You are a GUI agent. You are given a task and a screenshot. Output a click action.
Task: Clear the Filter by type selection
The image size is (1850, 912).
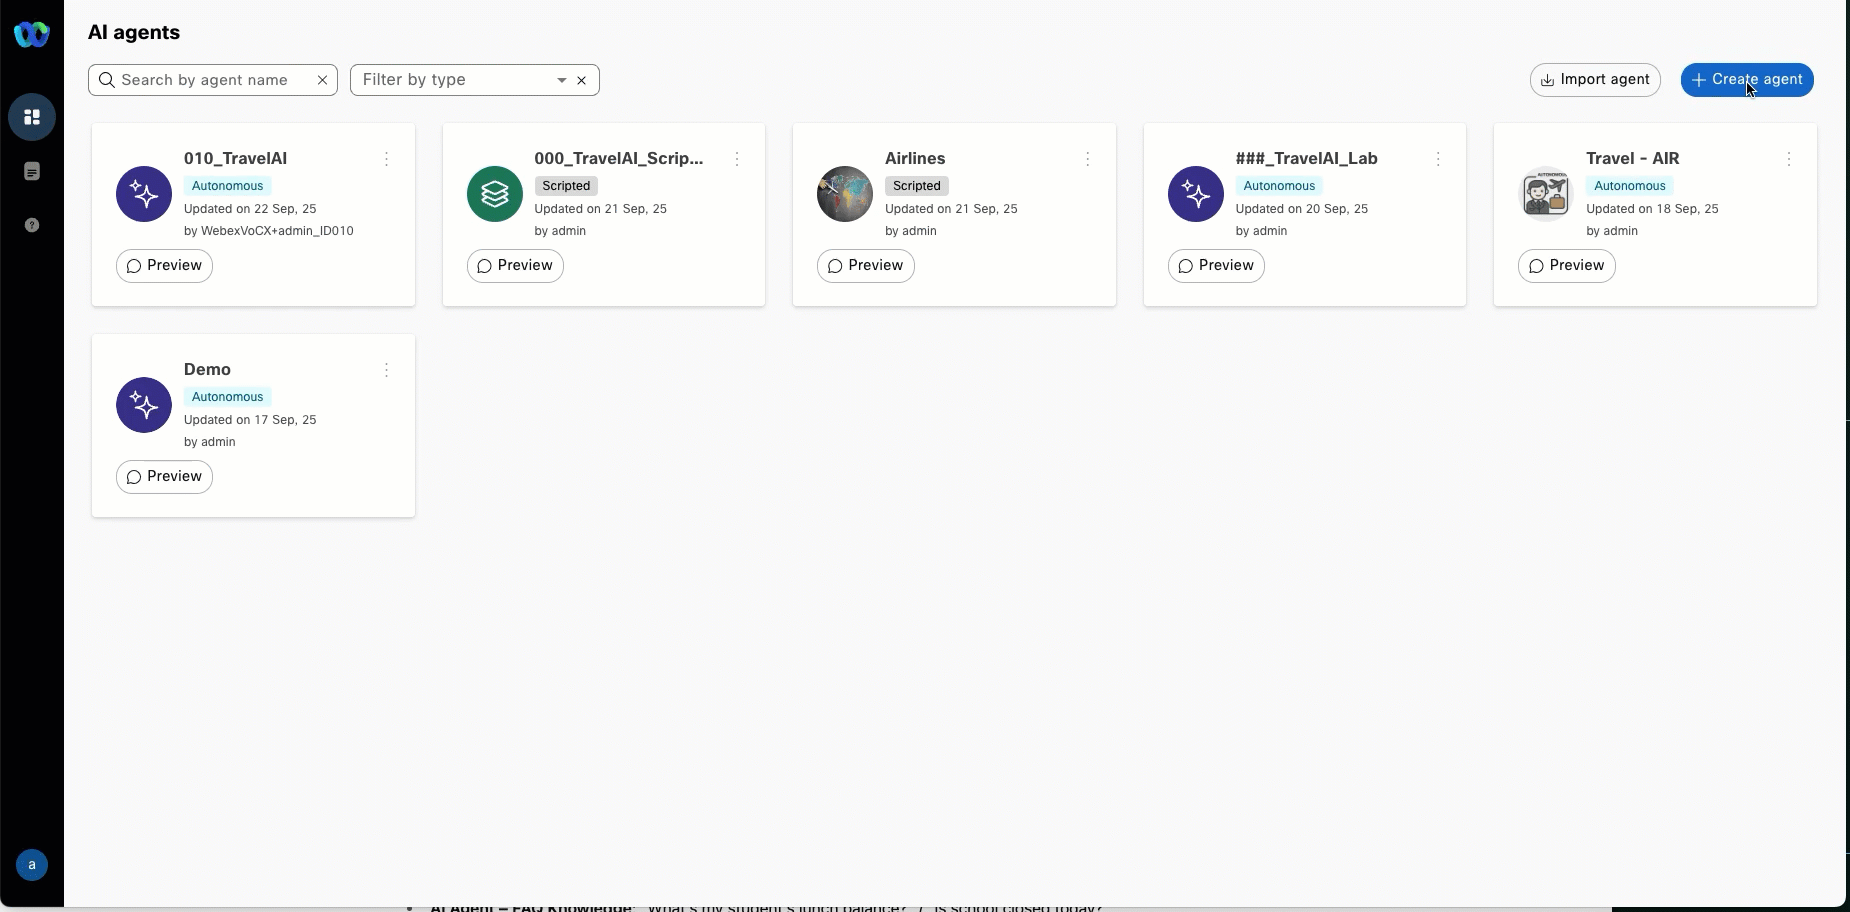[581, 80]
